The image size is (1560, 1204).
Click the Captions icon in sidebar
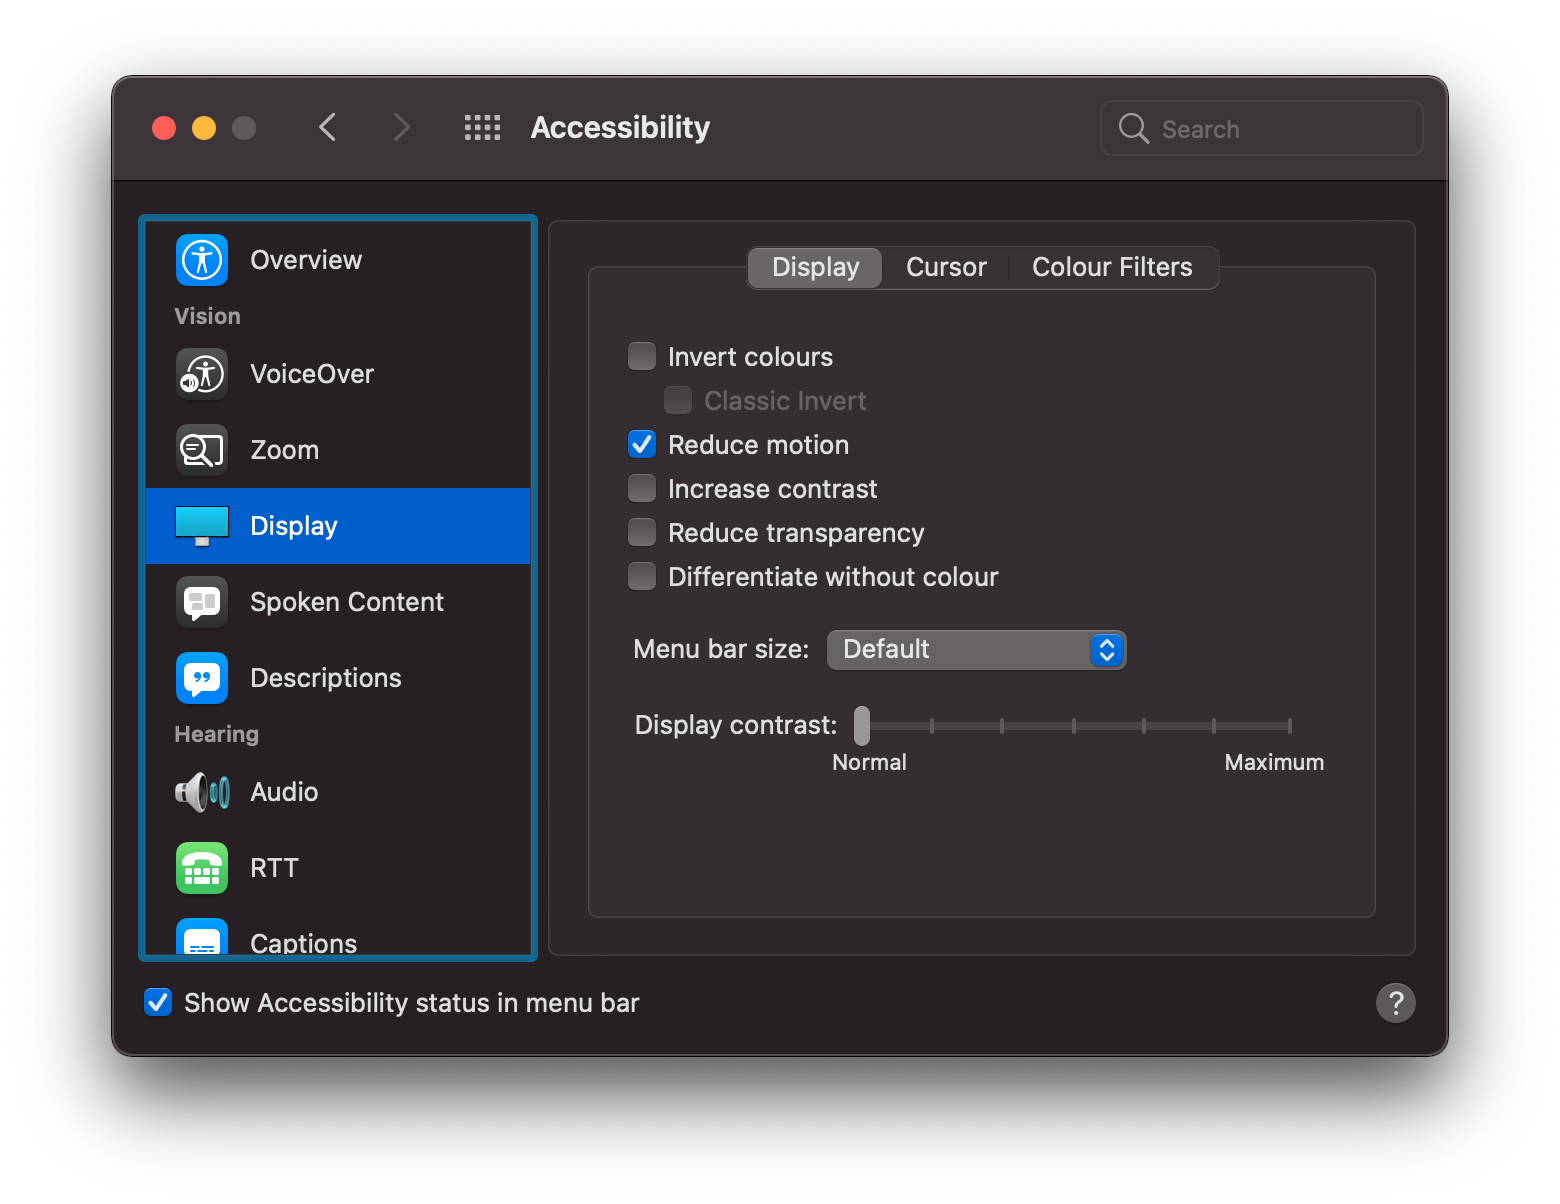point(201,937)
